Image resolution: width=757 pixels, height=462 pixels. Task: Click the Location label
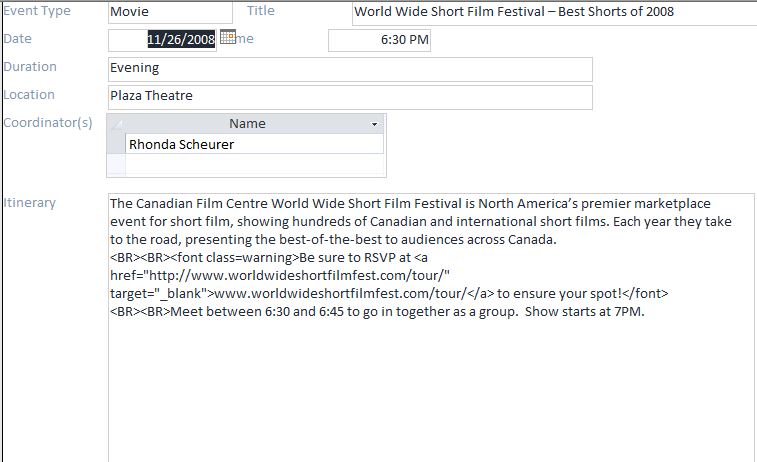[x=30, y=95]
